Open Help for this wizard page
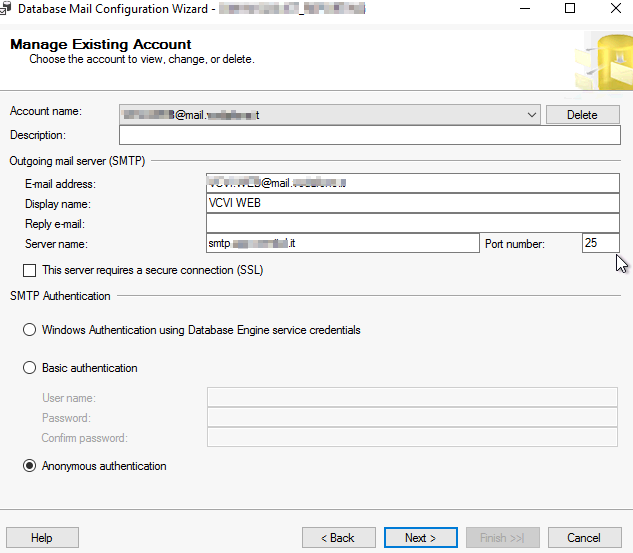 [x=42, y=538]
